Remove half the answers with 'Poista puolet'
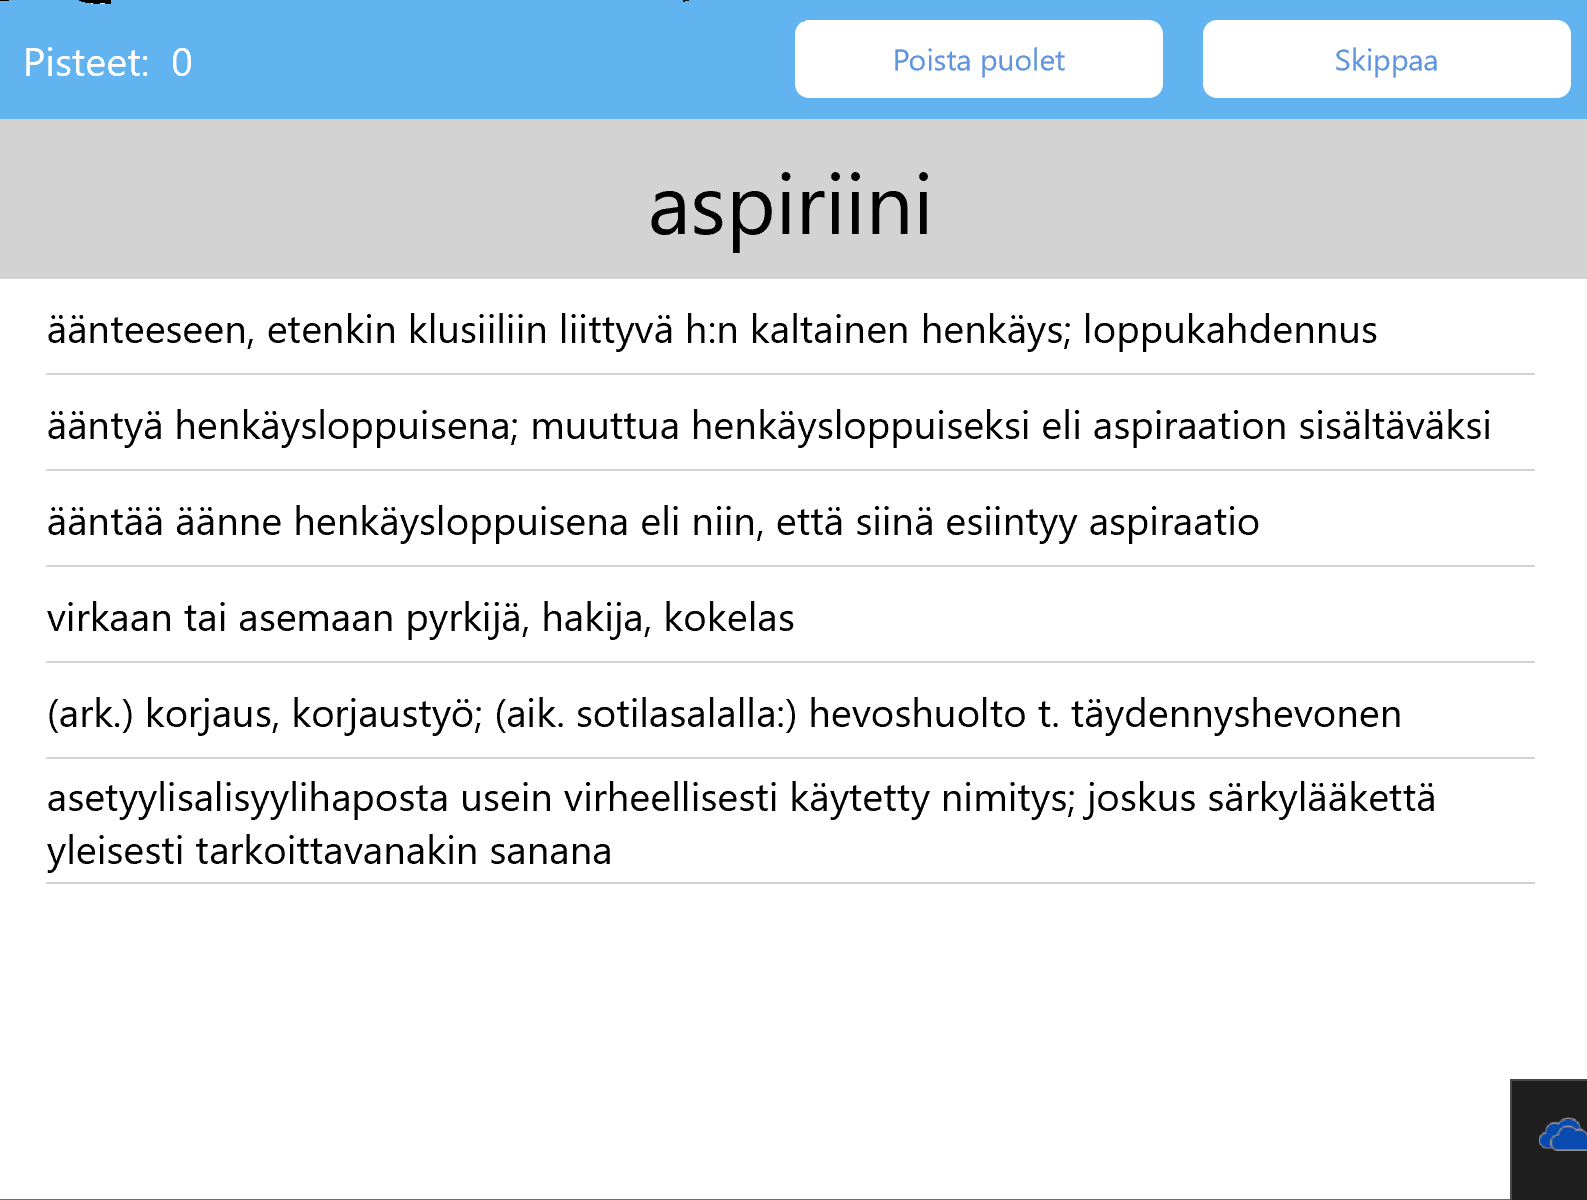The image size is (1587, 1200). pos(978,60)
